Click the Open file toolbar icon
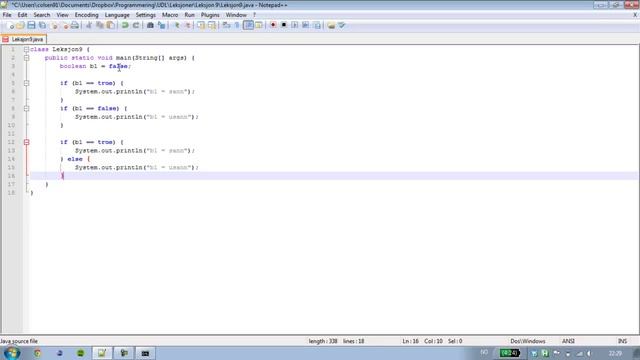 20,25
